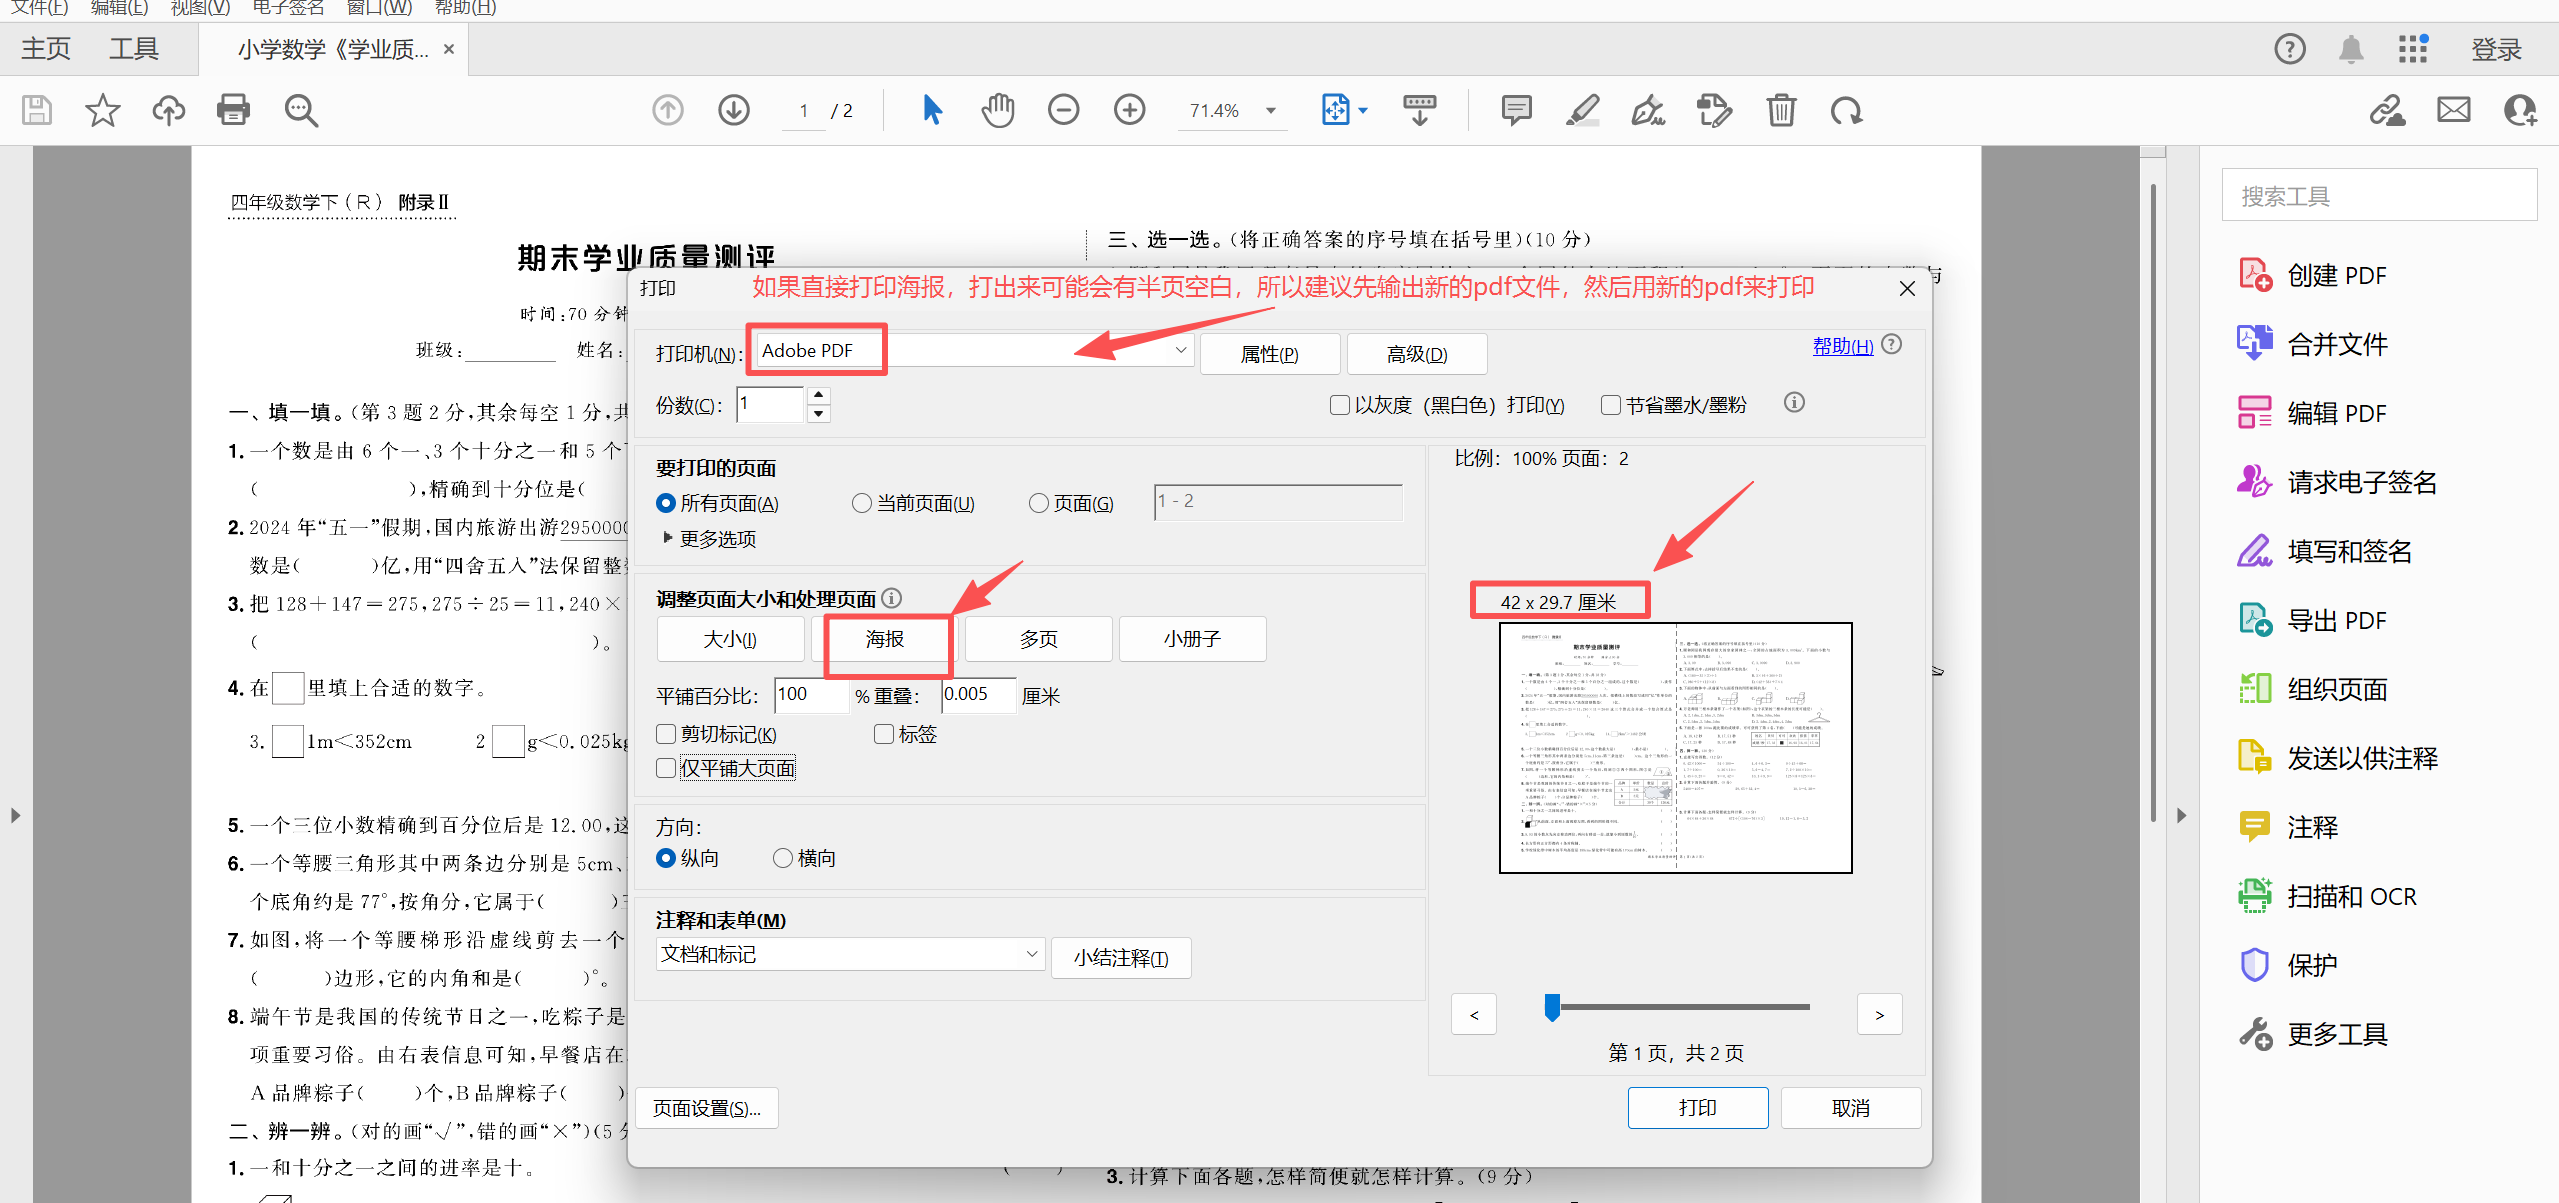This screenshot has width=2559, height=1203.
Task: Select 横向 landscape orientation
Action: pos(783,858)
